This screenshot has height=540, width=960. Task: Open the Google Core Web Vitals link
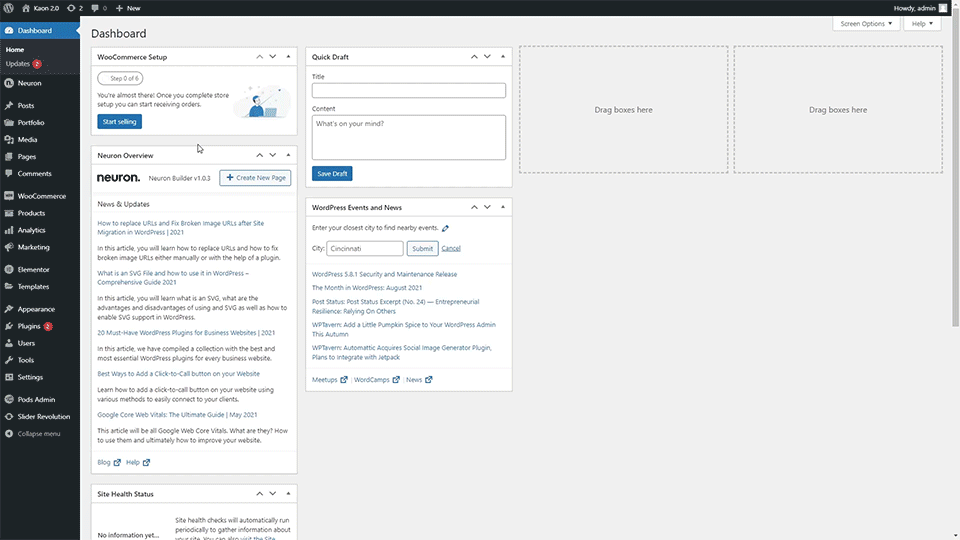point(177,415)
